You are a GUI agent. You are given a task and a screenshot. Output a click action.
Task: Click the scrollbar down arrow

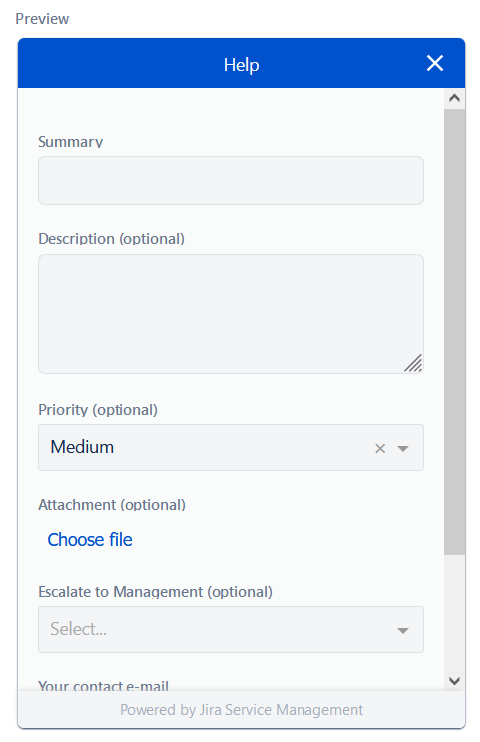pyautogui.click(x=454, y=680)
